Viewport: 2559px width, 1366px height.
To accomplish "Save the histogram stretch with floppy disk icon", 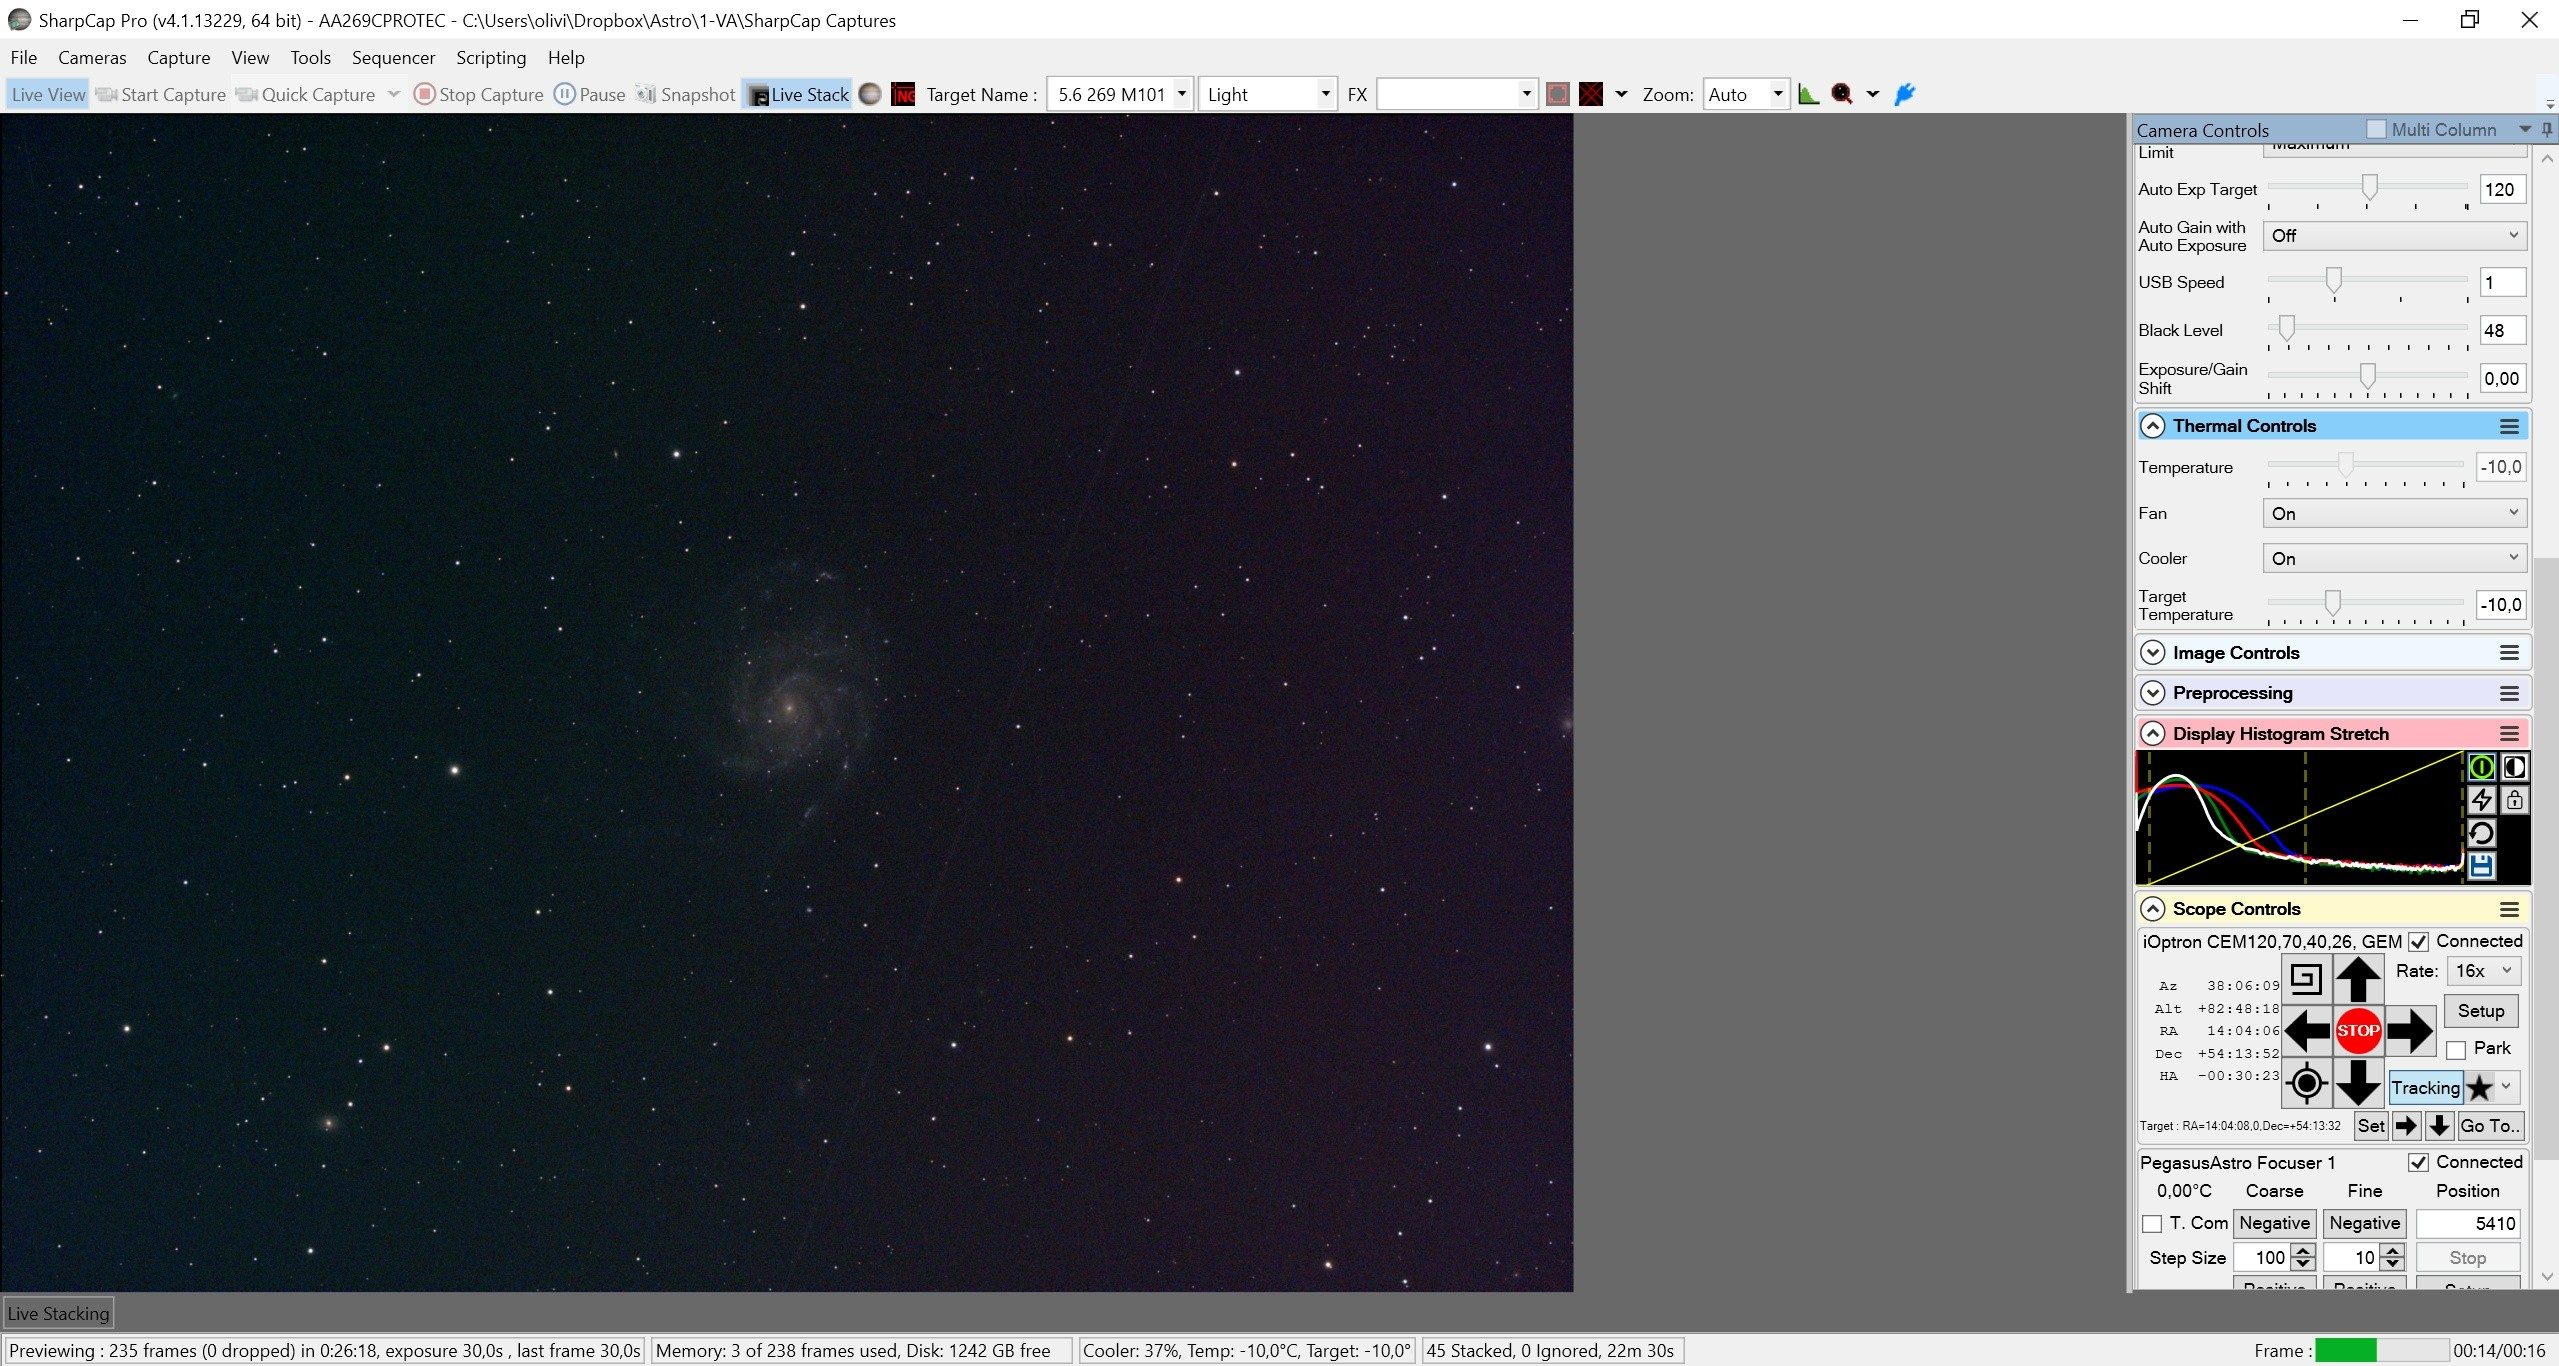I will 2481,866.
